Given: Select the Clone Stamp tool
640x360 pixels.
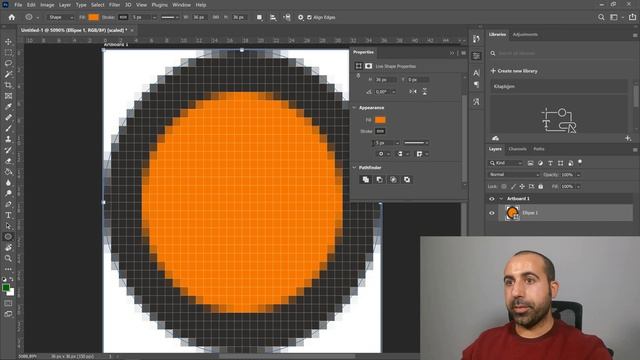Looking at the screenshot, I should 8,139.
